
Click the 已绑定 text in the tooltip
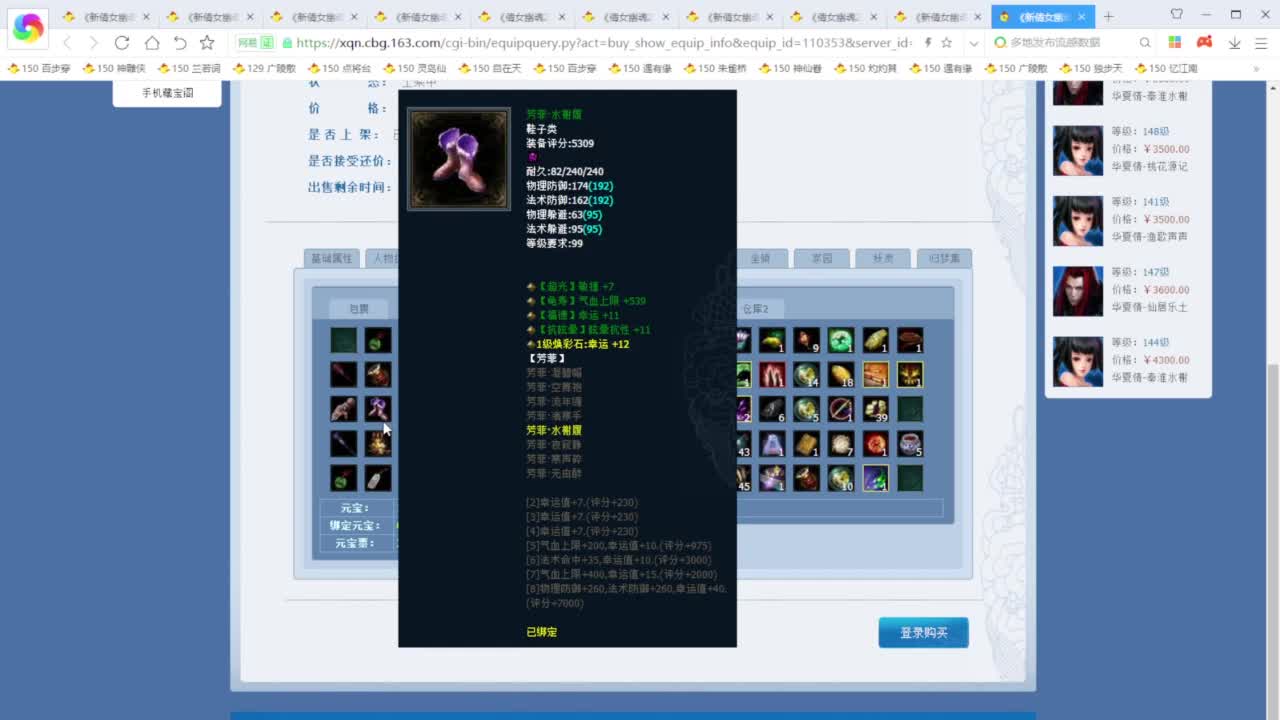[x=542, y=632]
